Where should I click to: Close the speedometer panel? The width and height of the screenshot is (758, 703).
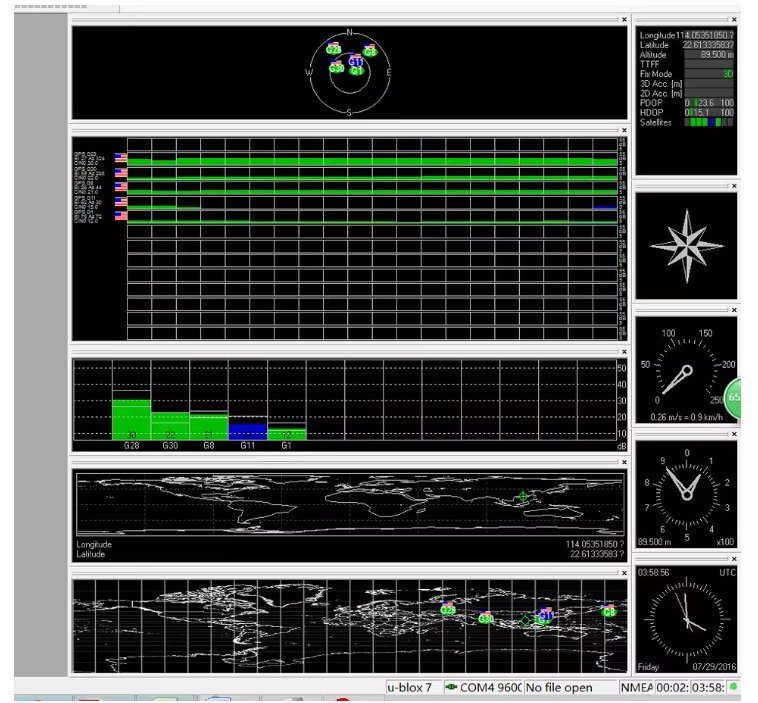734,310
